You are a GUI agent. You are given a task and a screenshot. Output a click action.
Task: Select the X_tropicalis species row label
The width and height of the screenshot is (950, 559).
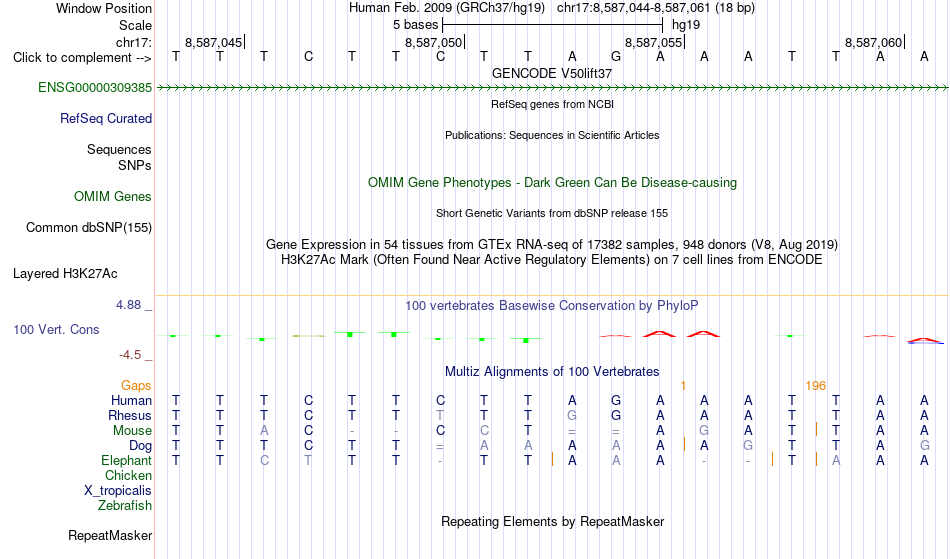tap(118, 491)
